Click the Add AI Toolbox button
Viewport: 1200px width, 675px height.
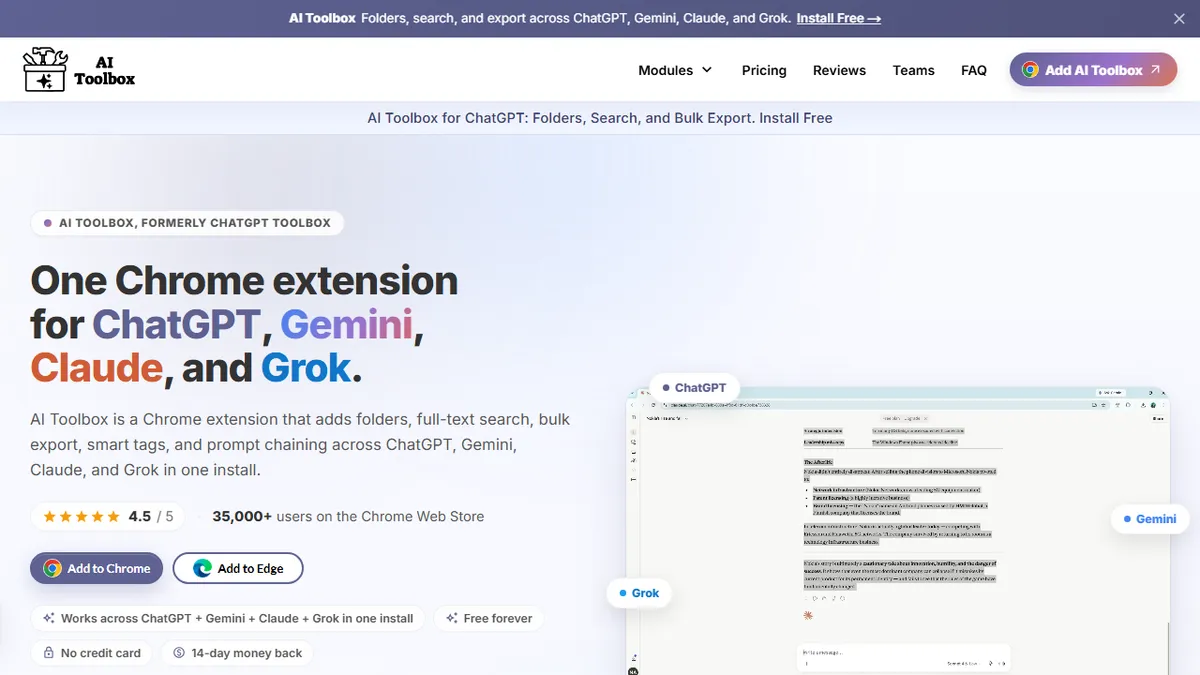(1093, 70)
